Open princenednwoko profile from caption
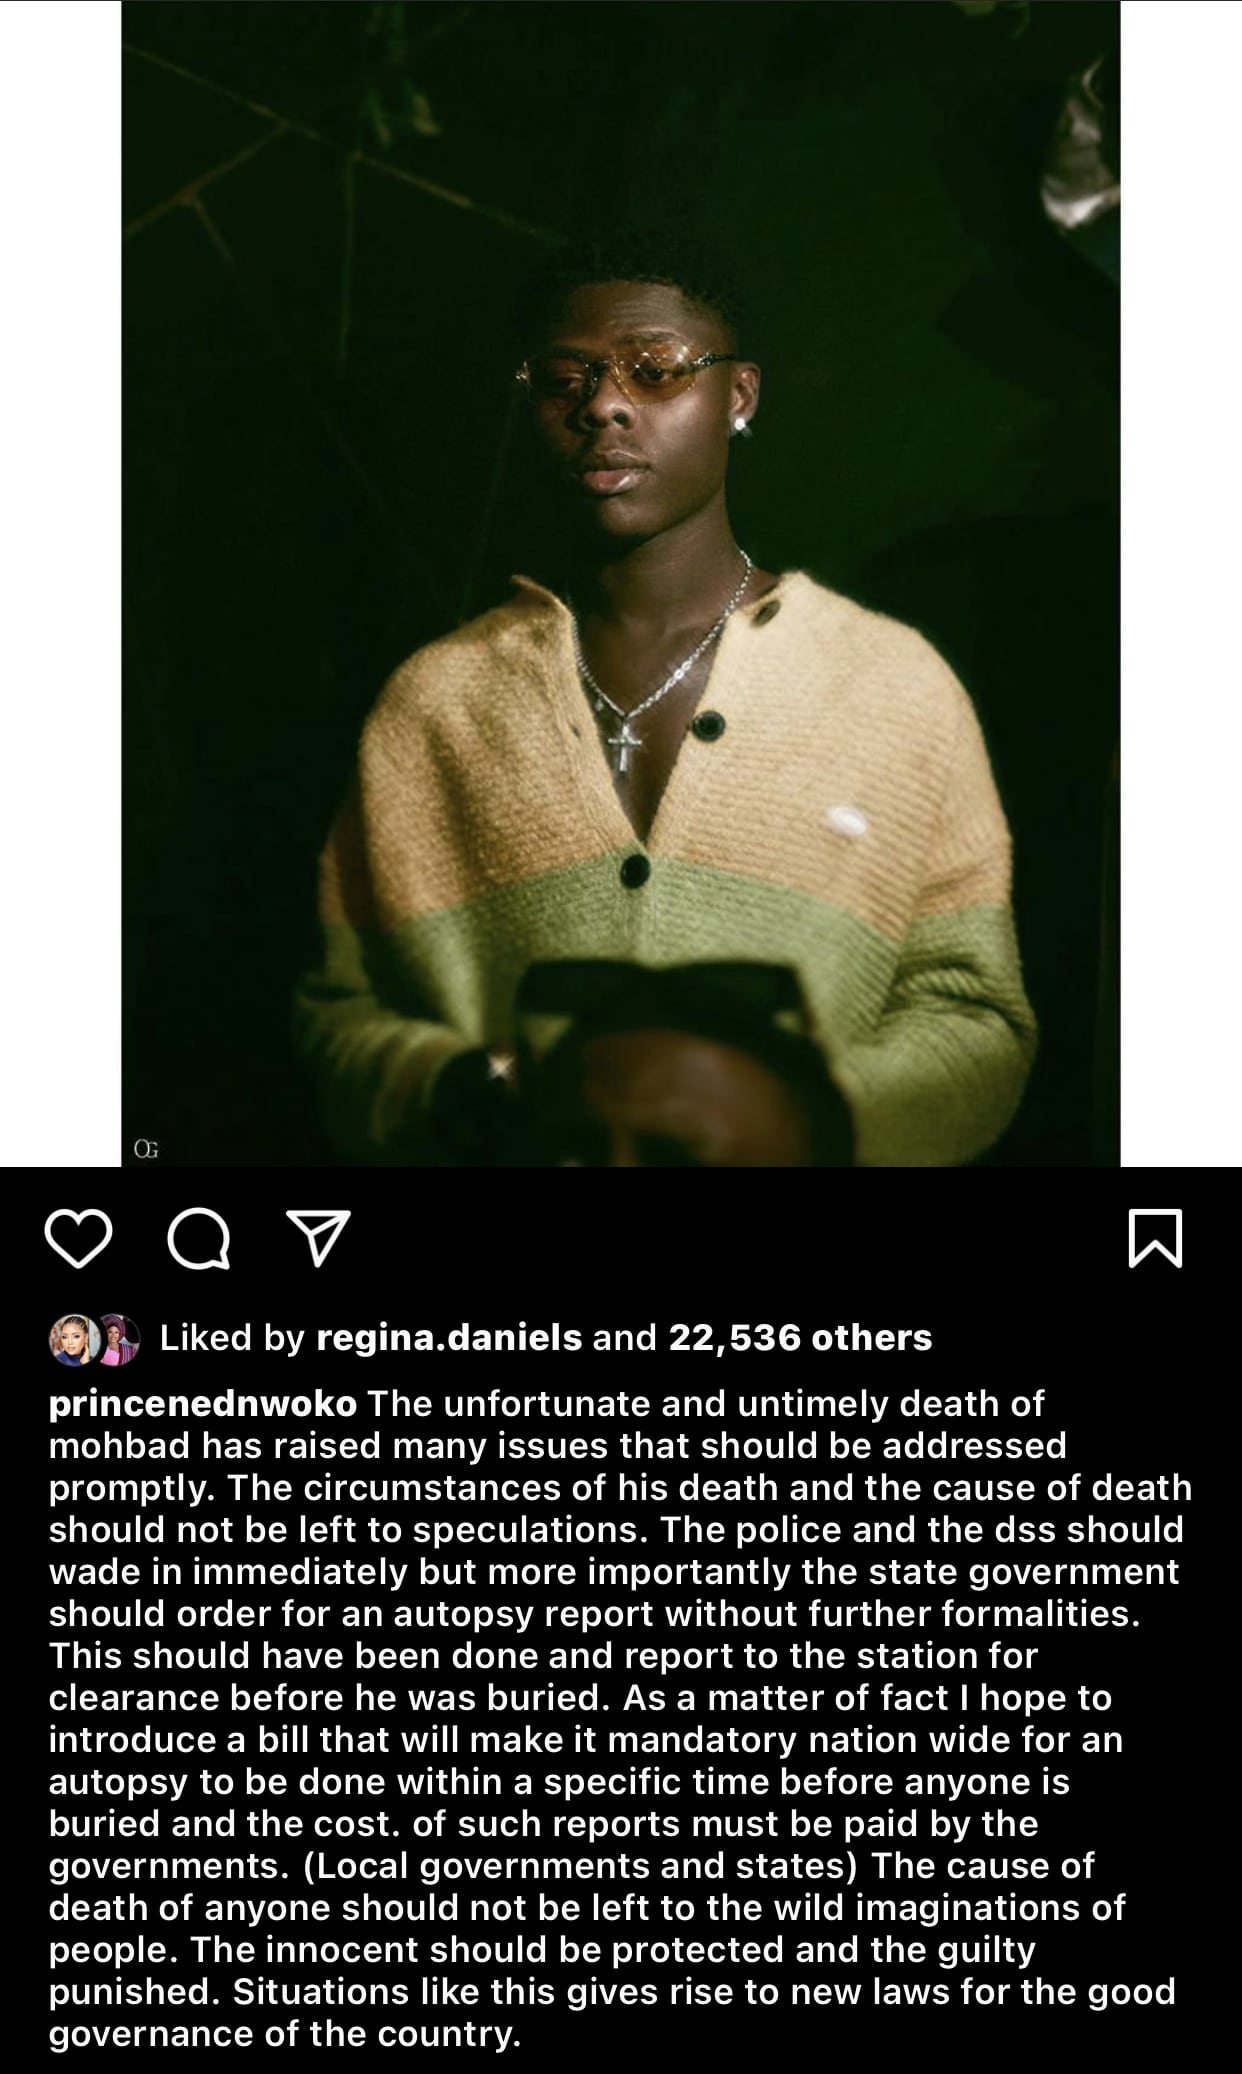This screenshot has width=1242, height=2074. pyautogui.click(x=203, y=1404)
